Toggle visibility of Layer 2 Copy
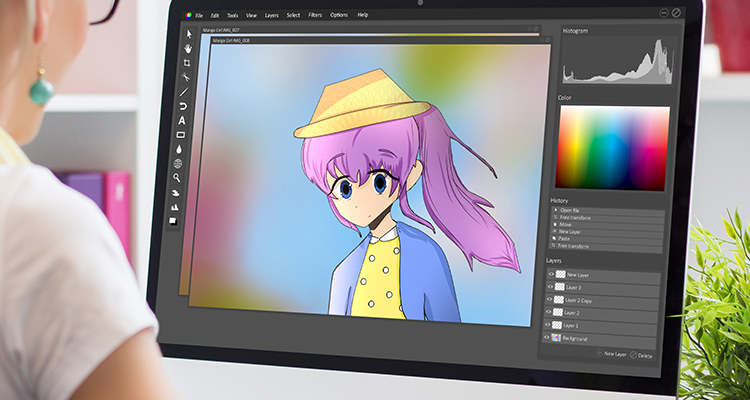Screen dimensions: 750x400 point(550,300)
